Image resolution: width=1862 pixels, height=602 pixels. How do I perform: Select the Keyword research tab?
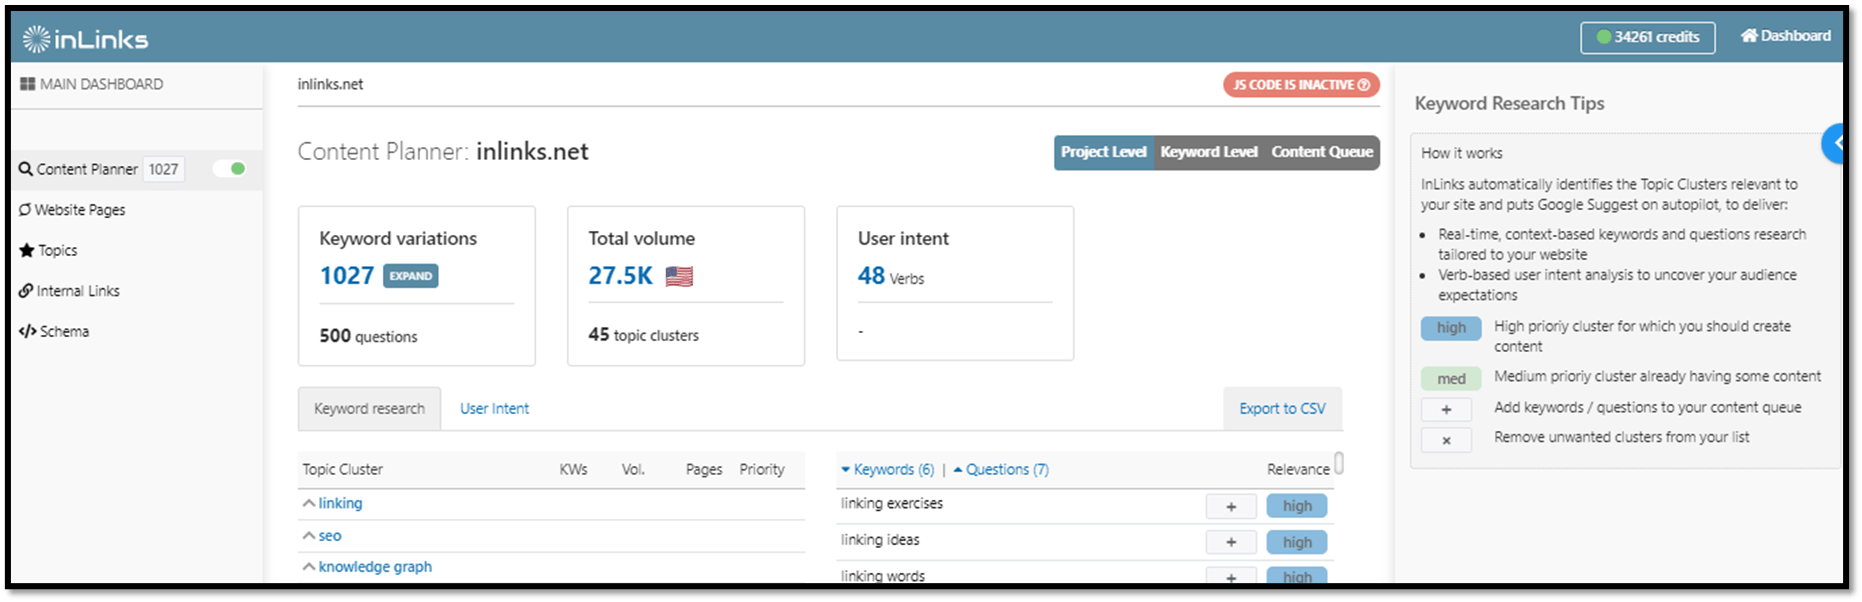tap(369, 409)
